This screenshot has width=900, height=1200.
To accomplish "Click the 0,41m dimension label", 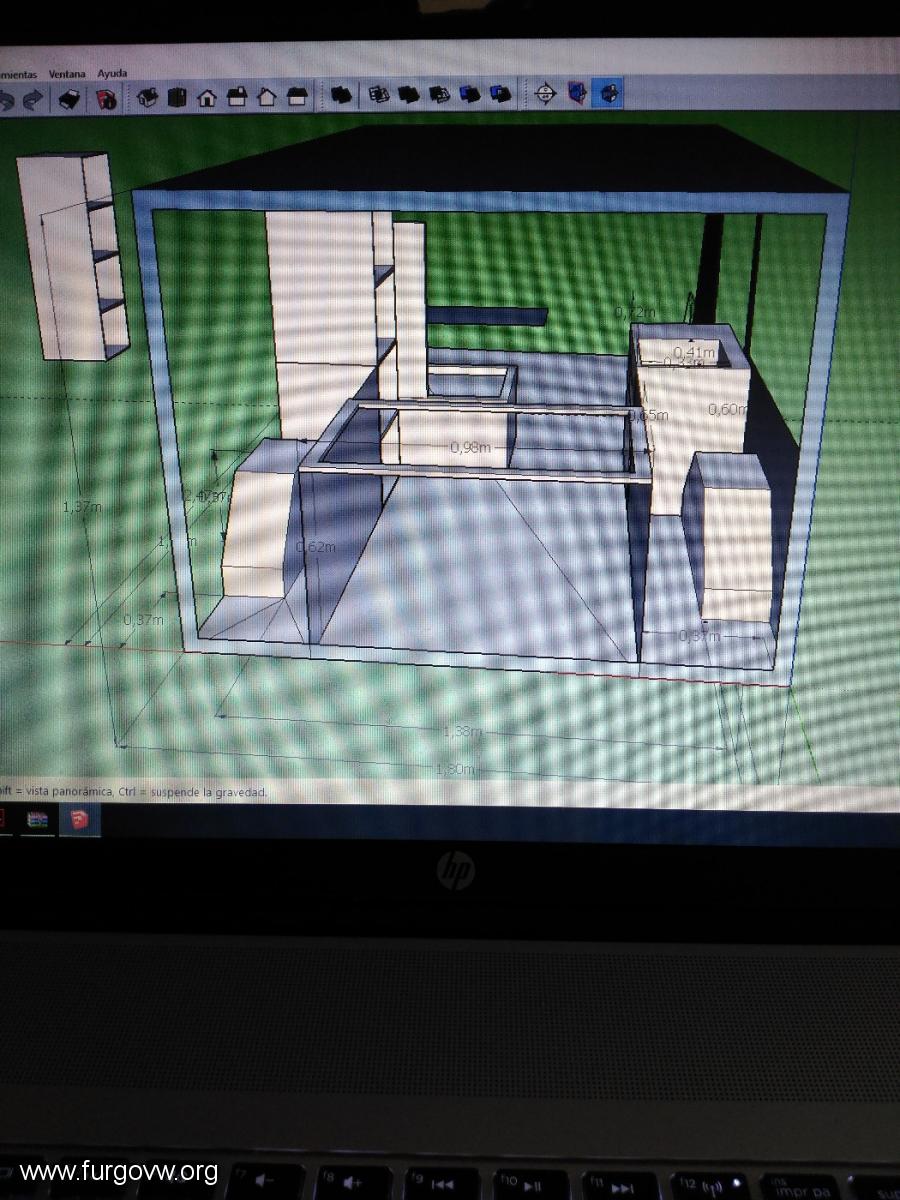I will coord(694,352).
